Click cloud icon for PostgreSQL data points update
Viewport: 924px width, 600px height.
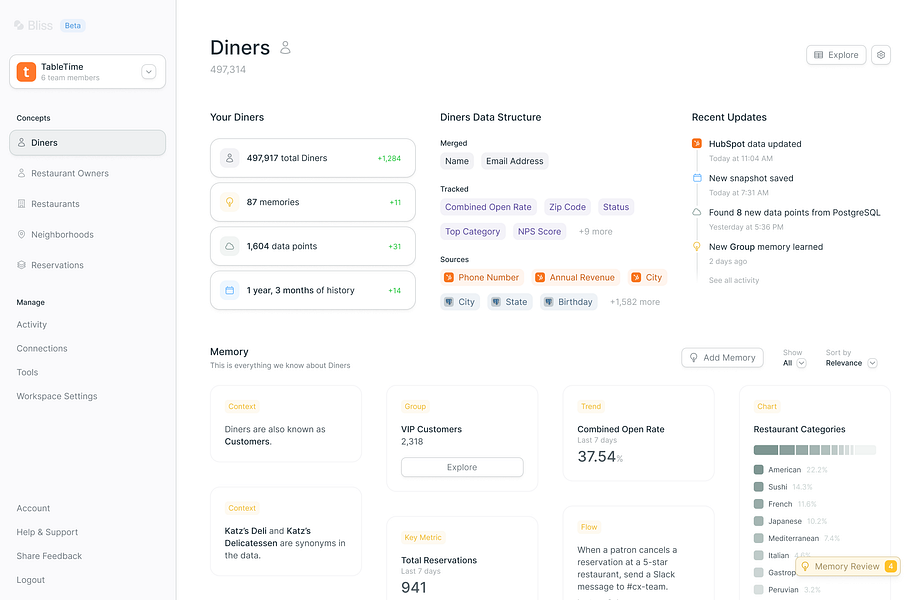tap(697, 212)
